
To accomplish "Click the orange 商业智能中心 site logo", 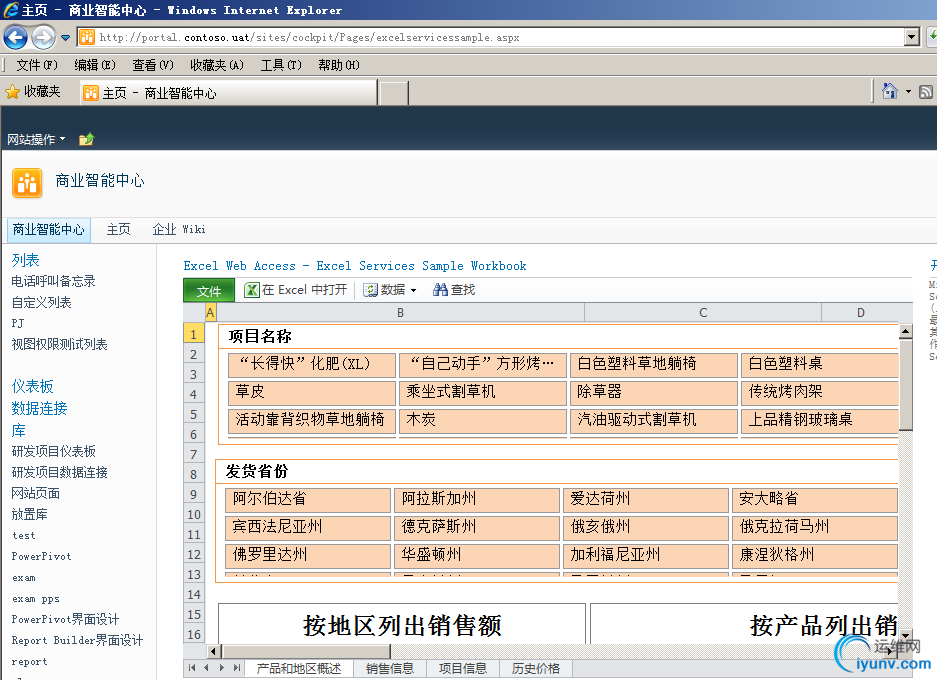I will [x=27, y=182].
